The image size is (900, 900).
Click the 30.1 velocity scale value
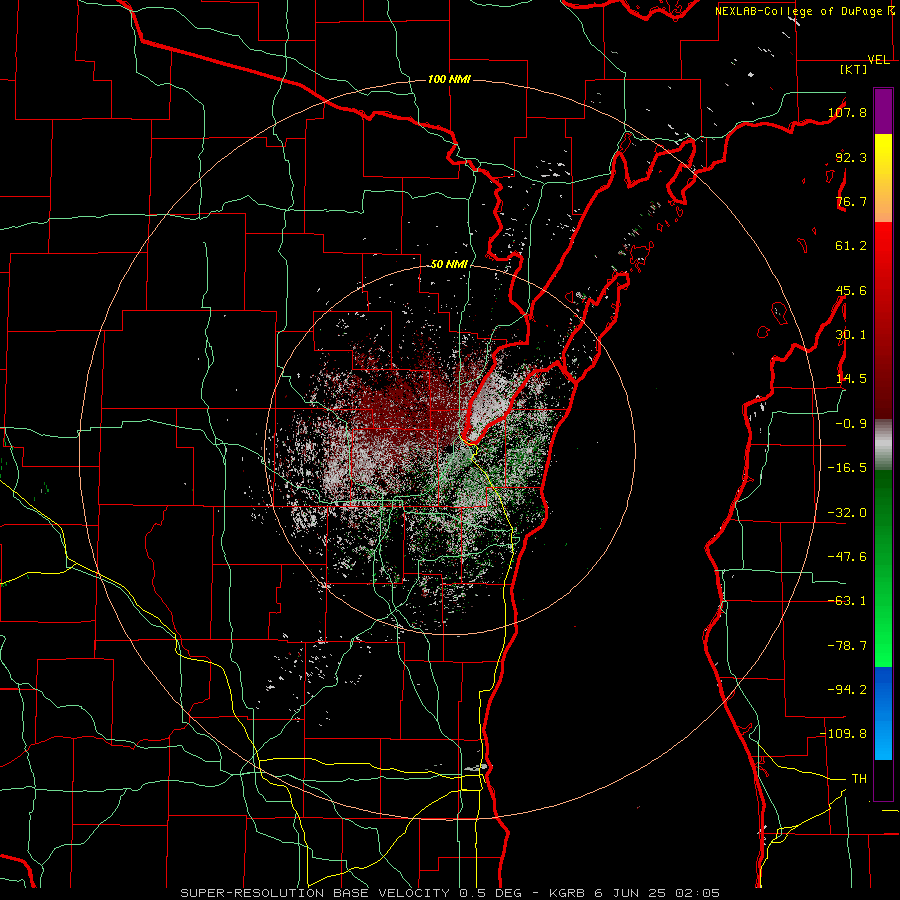coord(851,335)
